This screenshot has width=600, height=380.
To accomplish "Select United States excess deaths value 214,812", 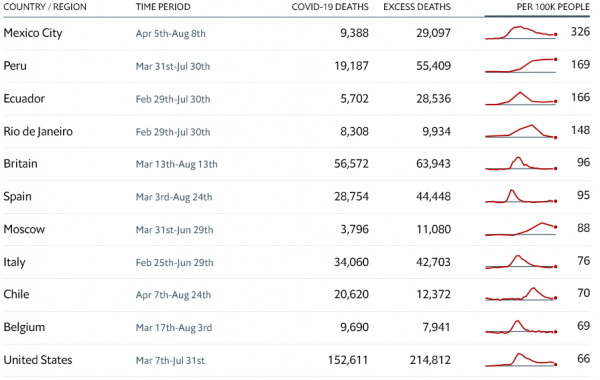I will [x=430, y=360].
